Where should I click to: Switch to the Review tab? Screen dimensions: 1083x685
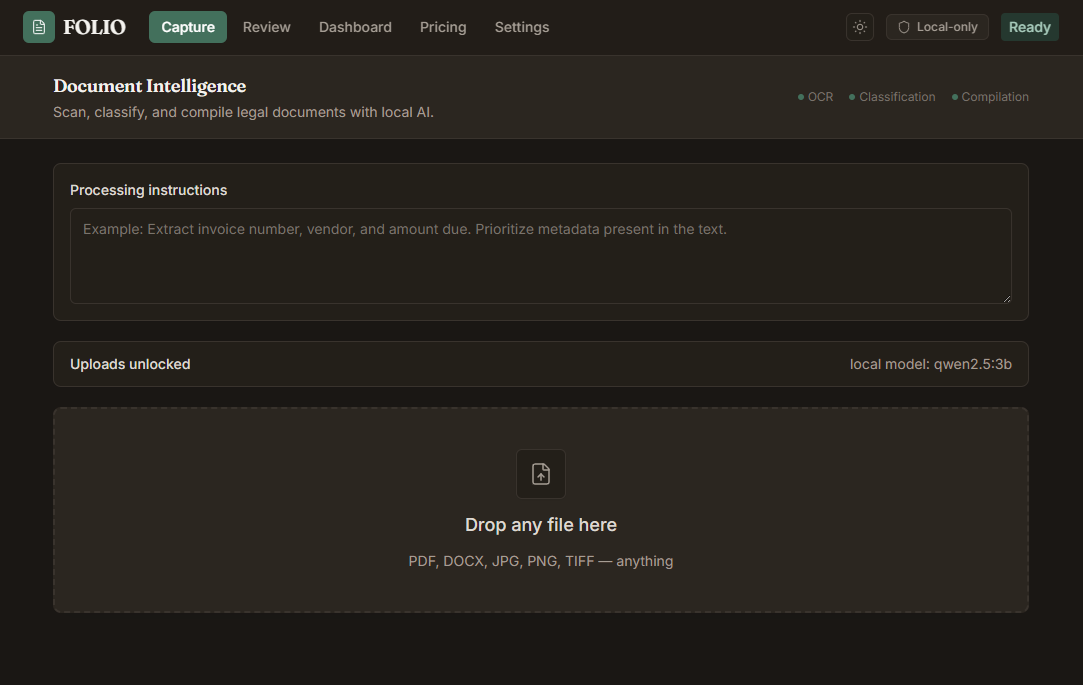(x=267, y=27)
